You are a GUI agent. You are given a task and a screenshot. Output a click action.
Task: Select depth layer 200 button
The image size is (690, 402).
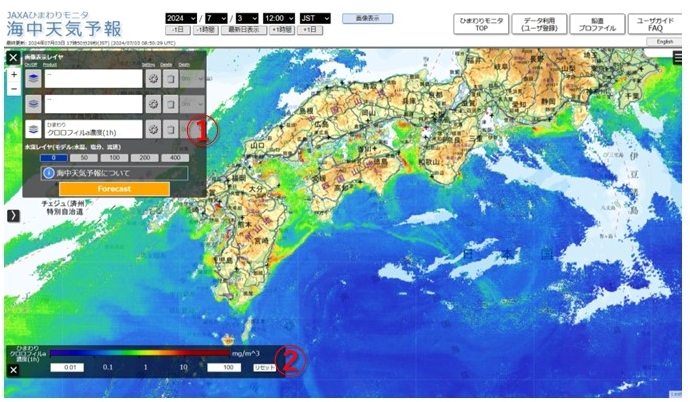(144, 158)
